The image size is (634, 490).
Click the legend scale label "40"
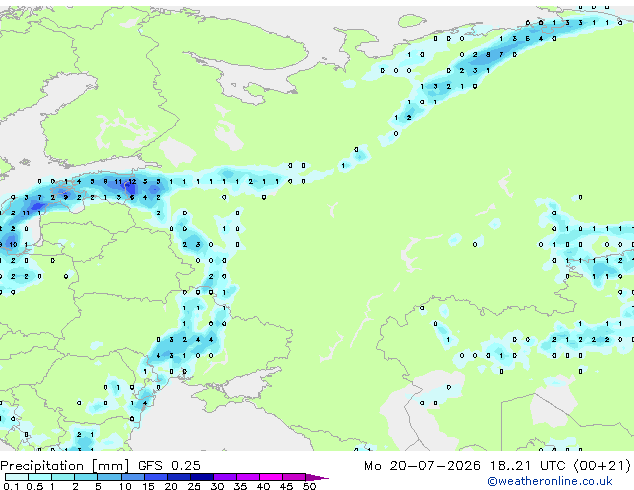(x=264, y=486)
